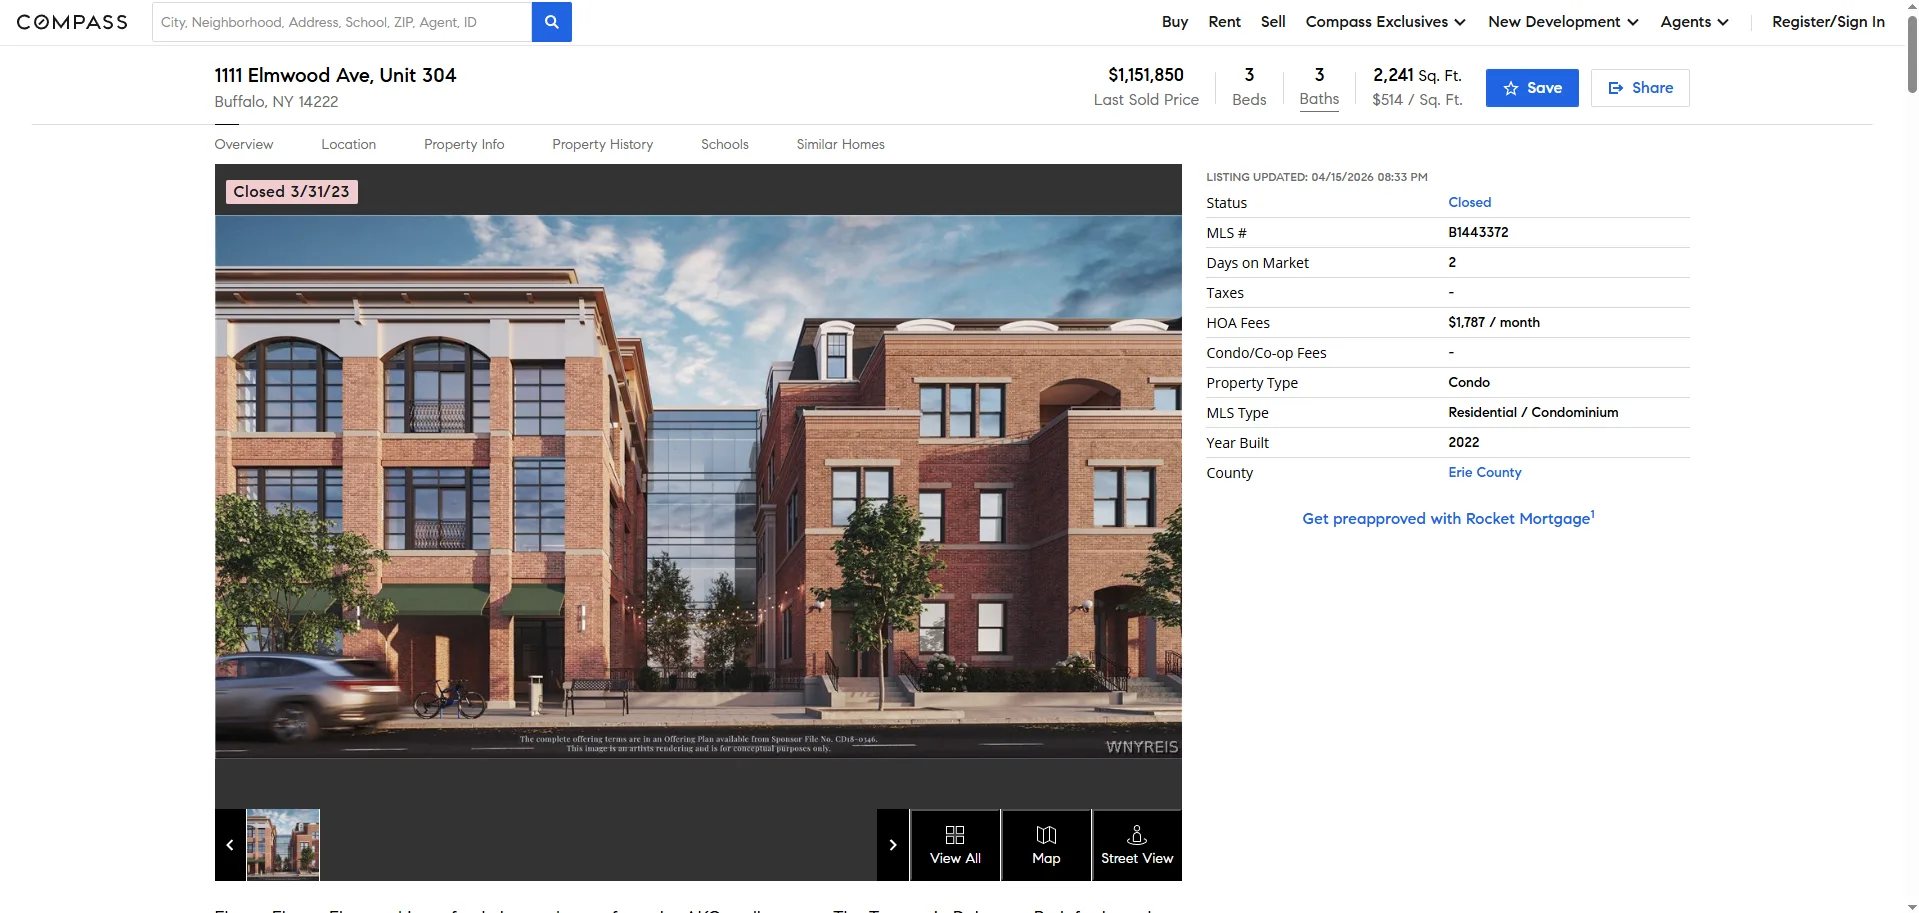Advance to the next listing photo
This screenshot has width=1919, height=913.
pos(893,845)
